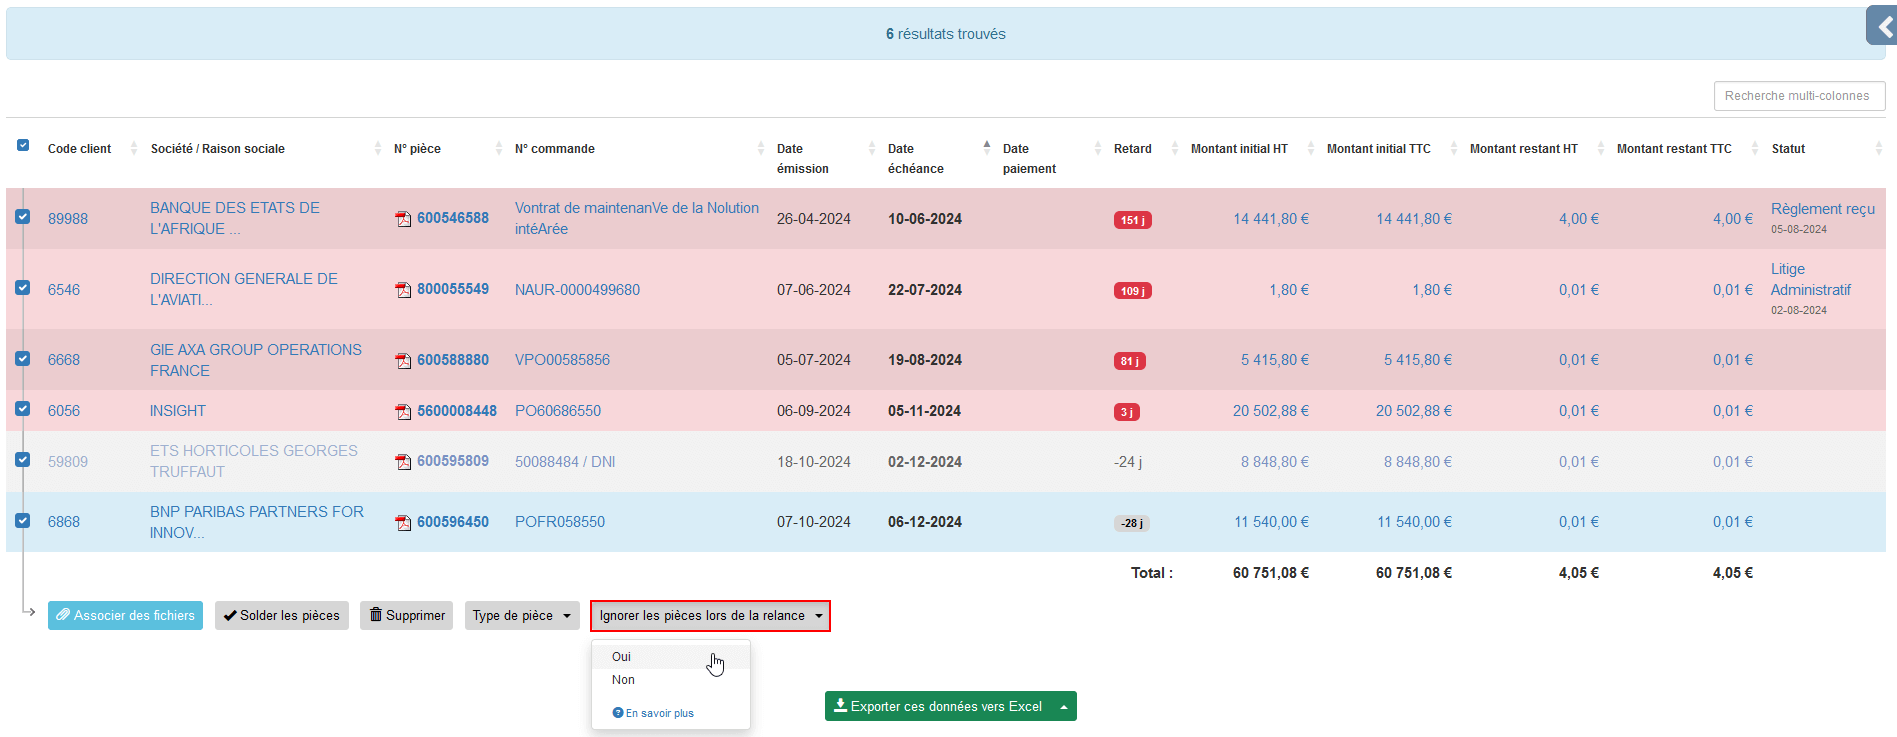The width and height of the screenshot is (1897, 737).
Task: Open PDF icon for piece 600596450
Action: click(x=403, y=523)
